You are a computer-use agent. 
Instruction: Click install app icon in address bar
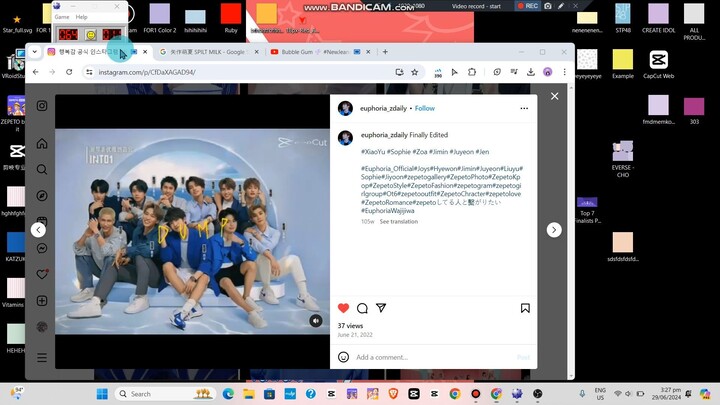[399, 72]
